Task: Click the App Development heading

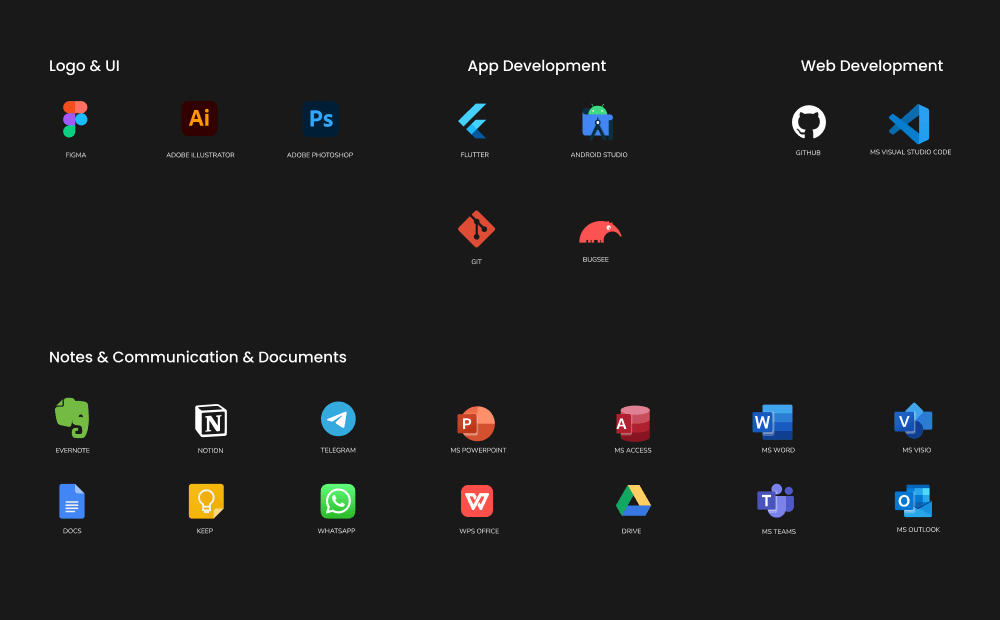Action: point(536,66)
